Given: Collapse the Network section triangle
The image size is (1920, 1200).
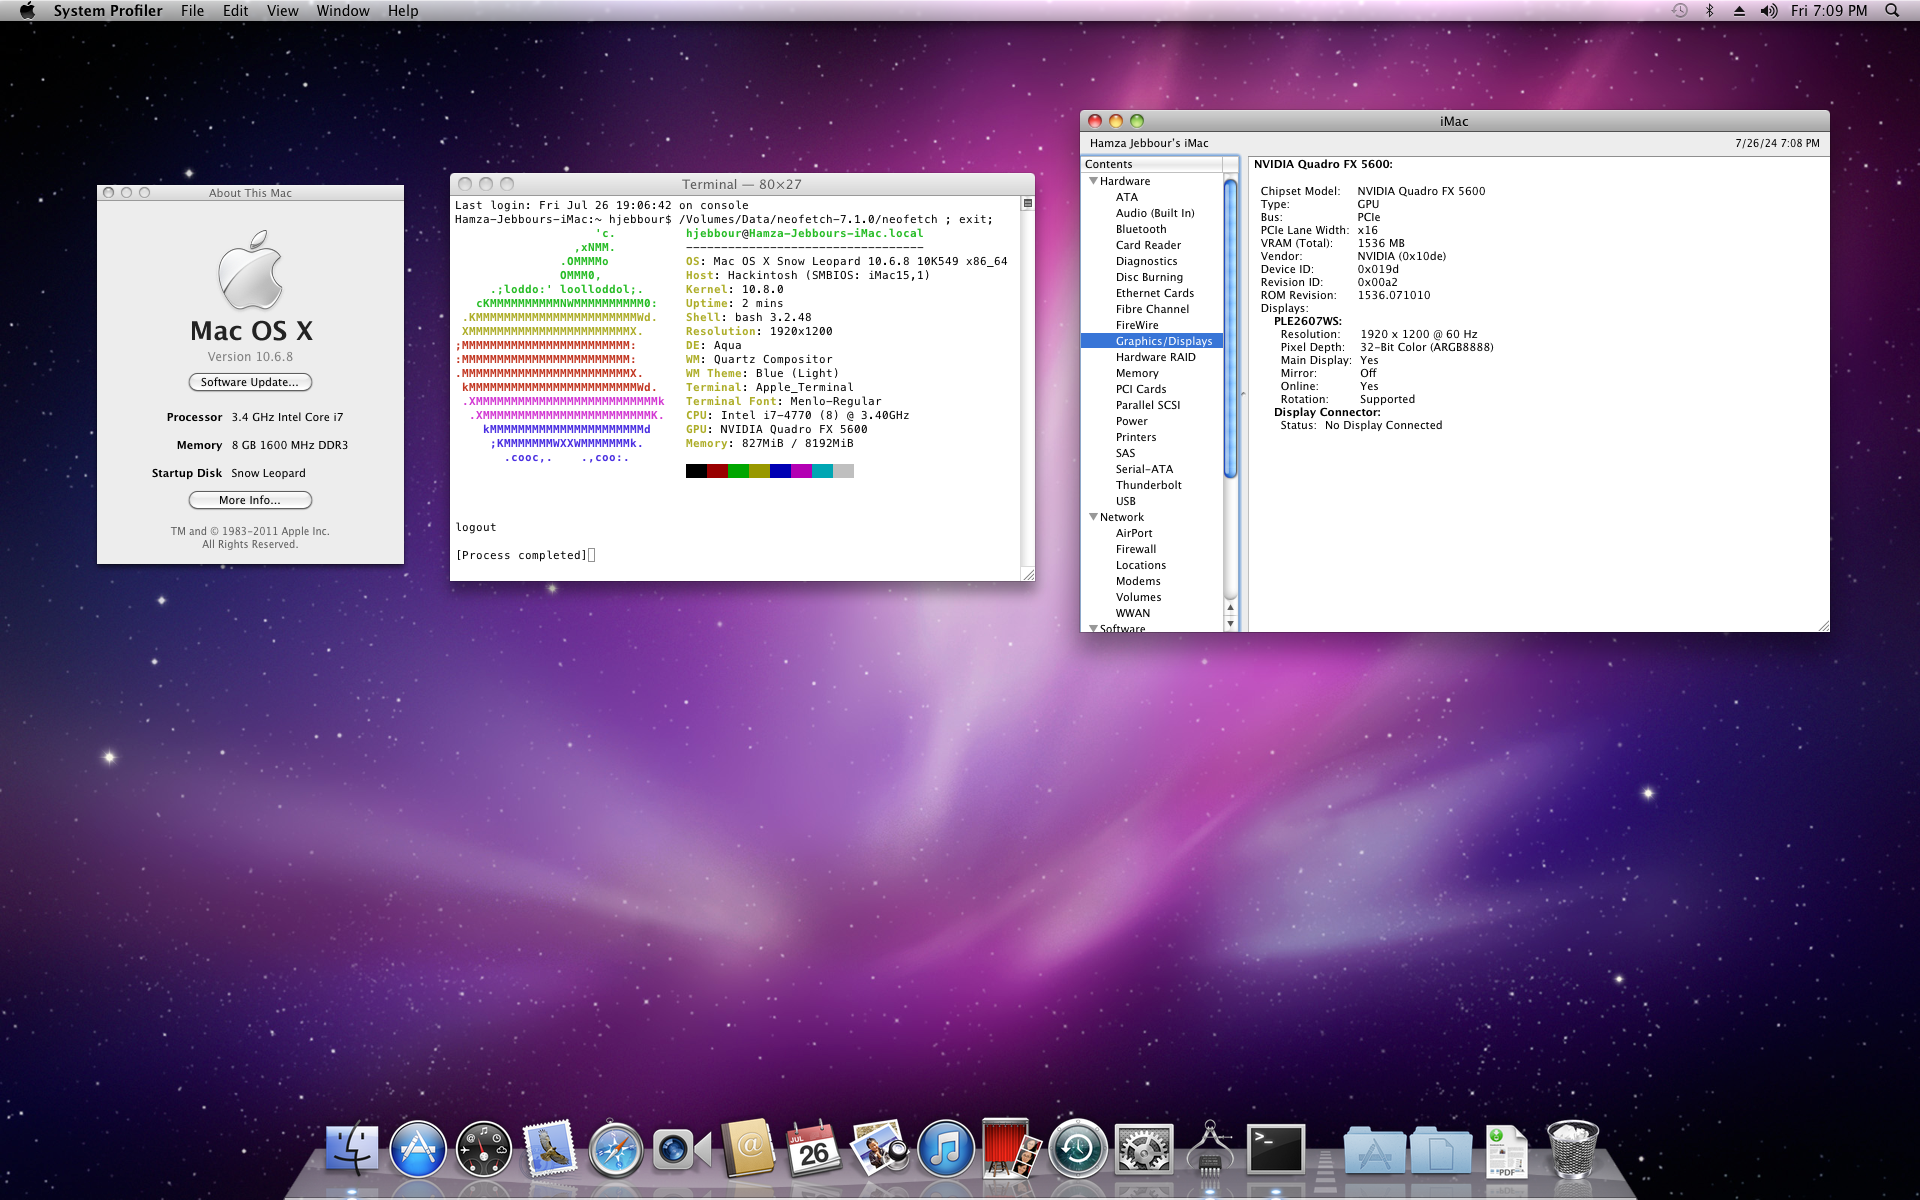Looking at the screenshot, I should [1093, 517].
